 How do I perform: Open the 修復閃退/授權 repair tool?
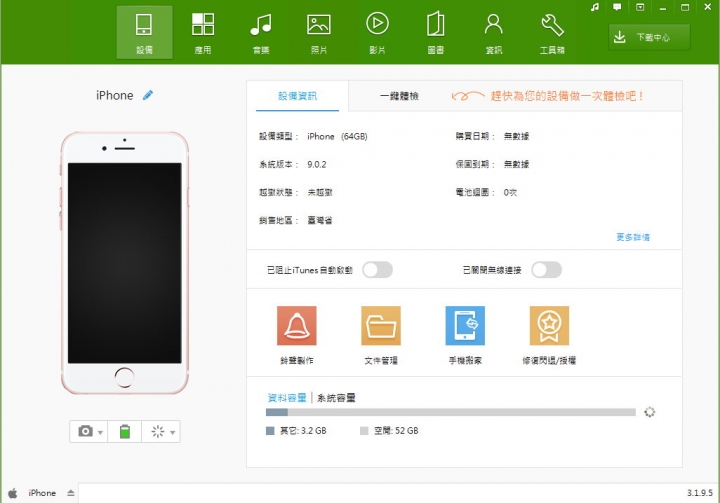coord(549,335)
